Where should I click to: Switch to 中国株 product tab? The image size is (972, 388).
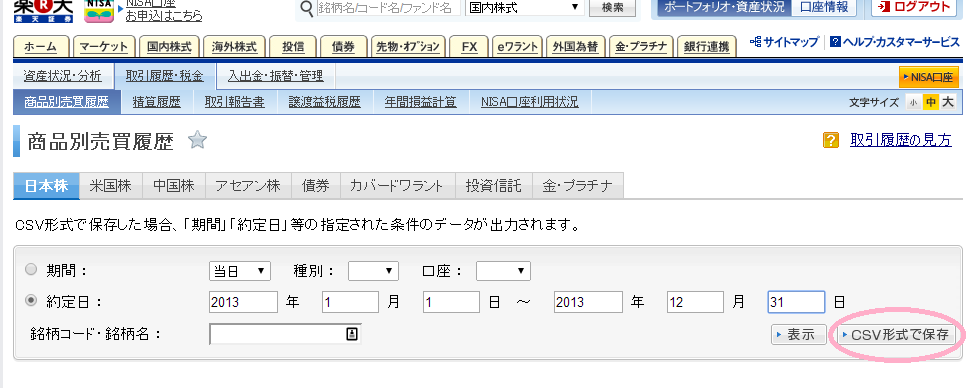[x=174, y=186]
